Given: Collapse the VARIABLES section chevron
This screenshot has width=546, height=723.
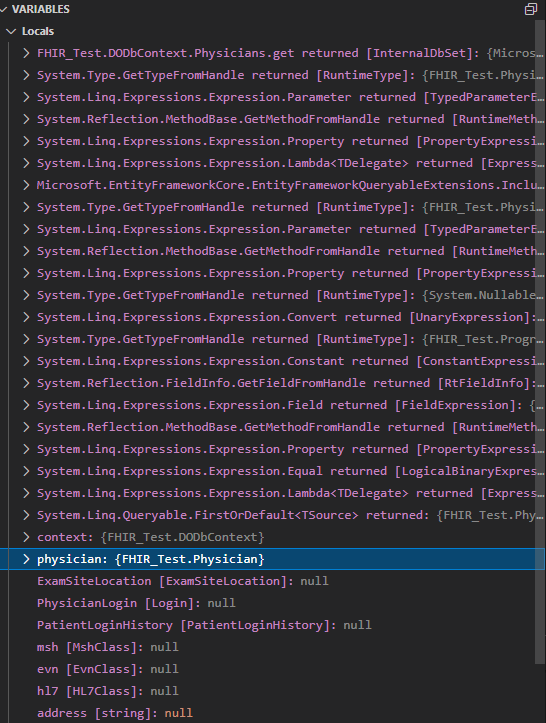Looking at the screenshot, I should pyautogui.click(x=4, y=9).
